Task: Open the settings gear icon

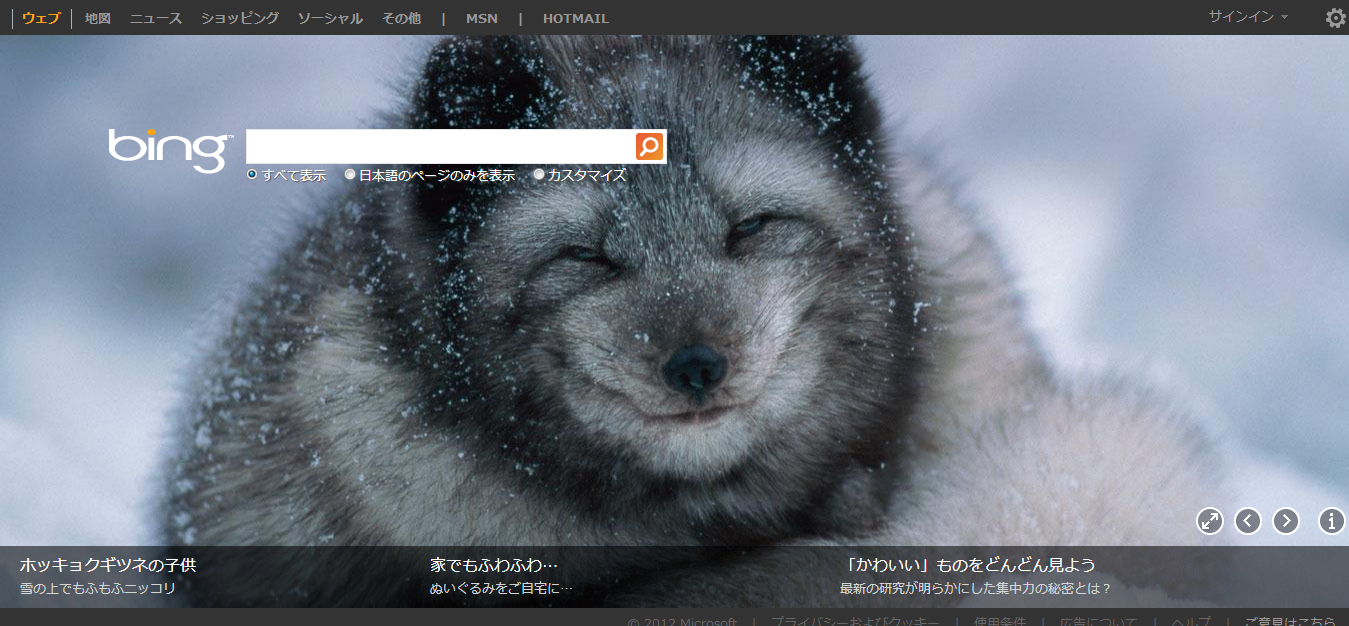Action: [1335, 18]
